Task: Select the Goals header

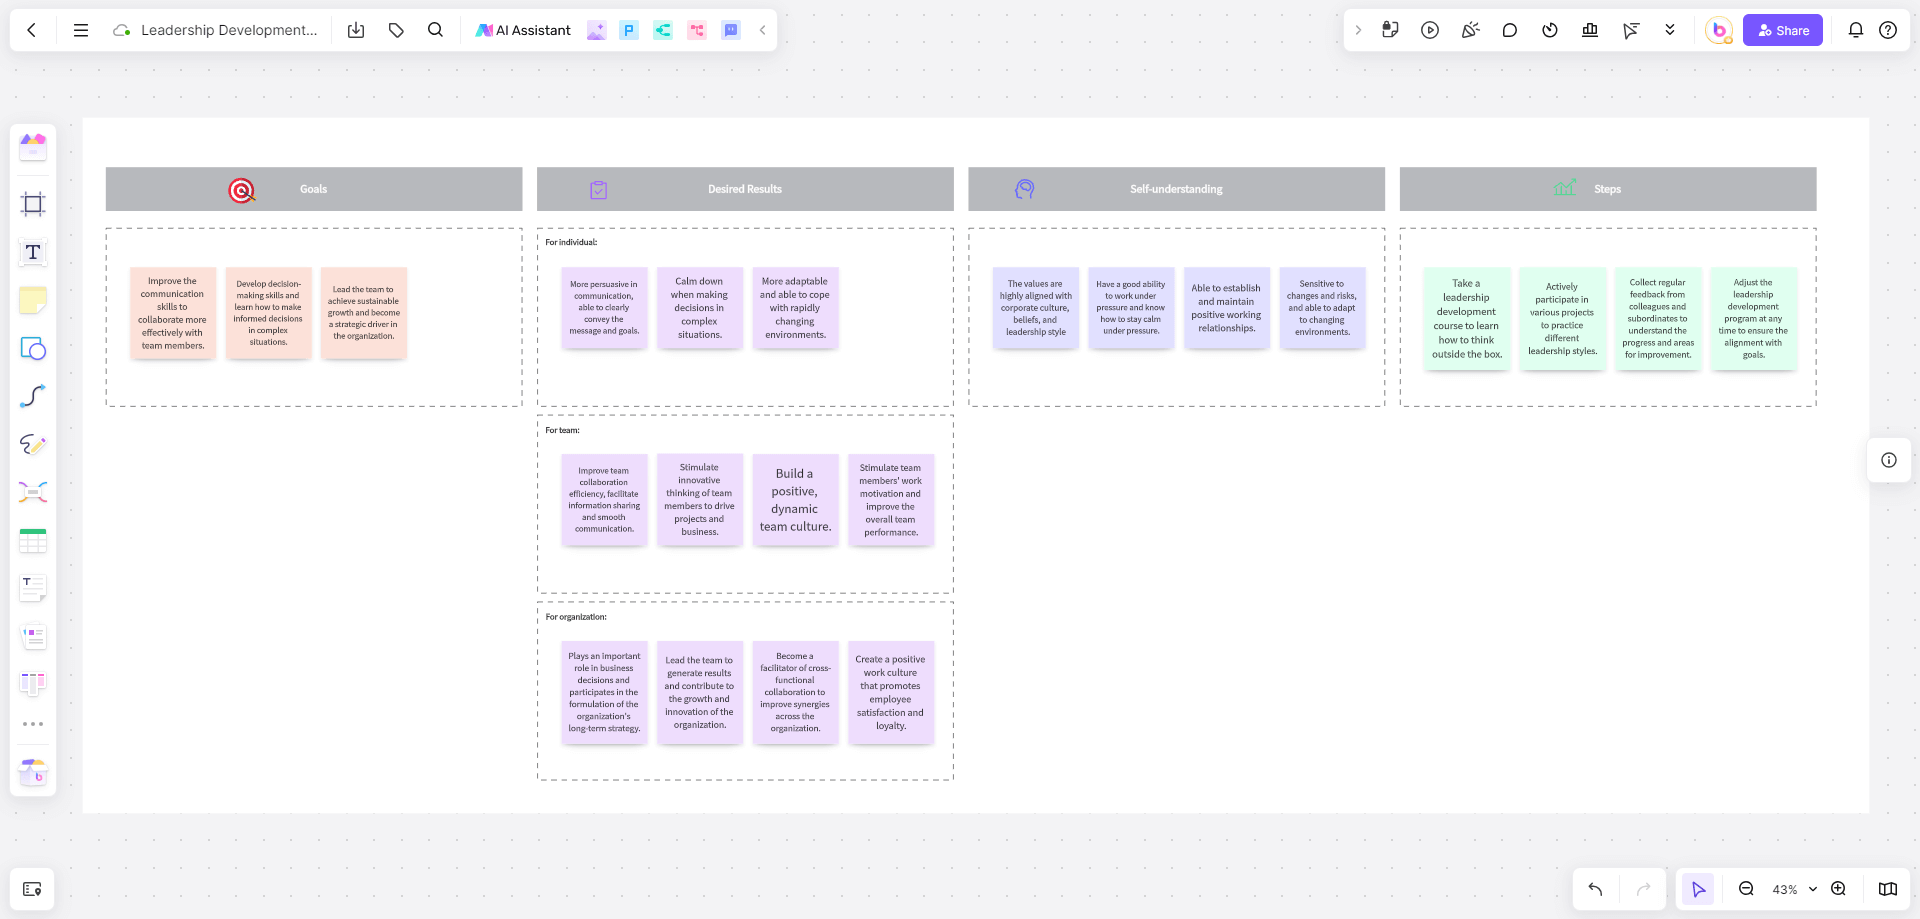Action: point(314,189)
